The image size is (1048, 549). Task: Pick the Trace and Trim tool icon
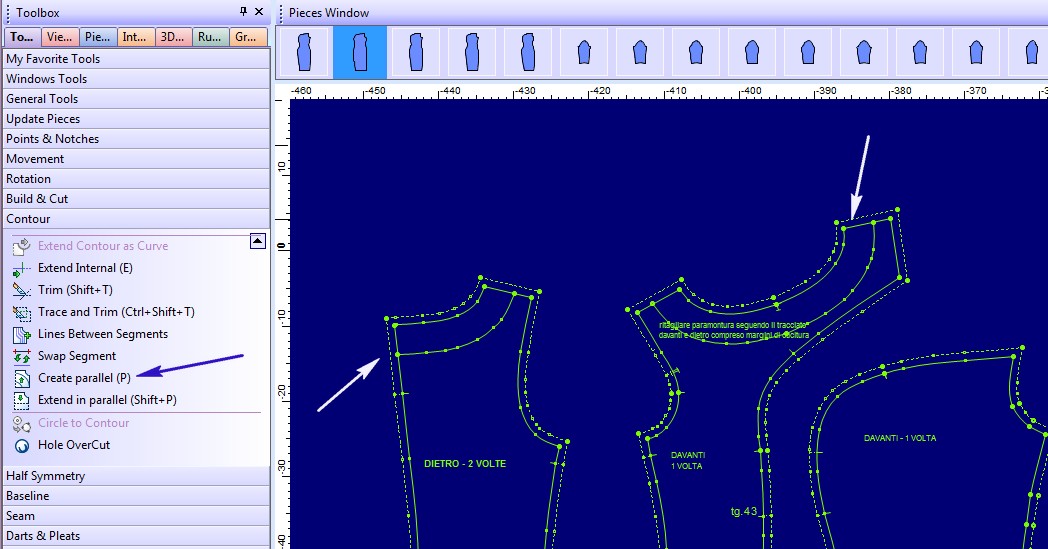point(21,312)
